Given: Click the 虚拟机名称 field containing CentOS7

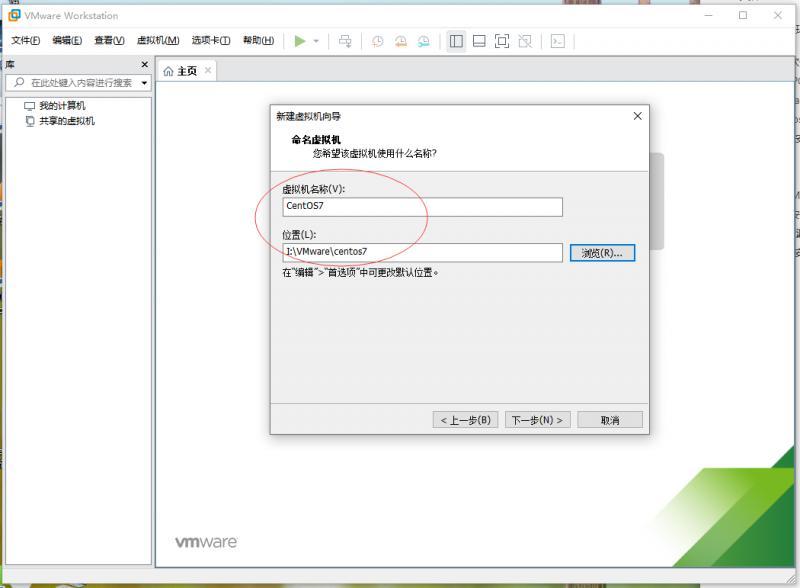Looking at the screenshot, I should click(x=422, y=207).
